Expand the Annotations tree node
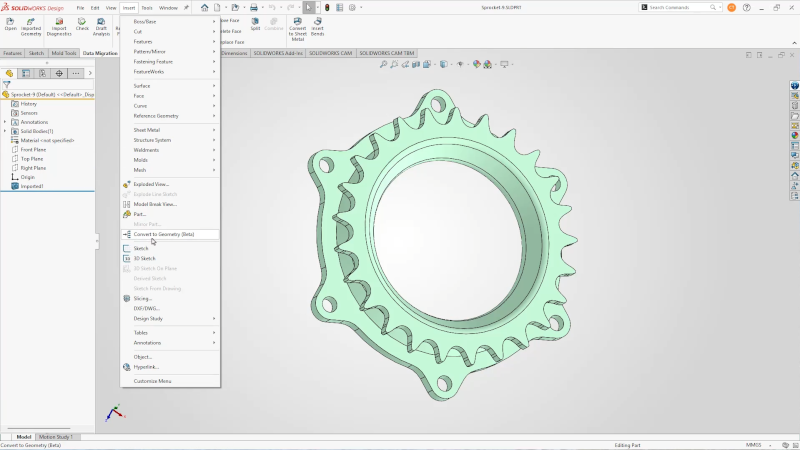The width and height of the screenshot is (800, 450). click(x=5, y=122)
